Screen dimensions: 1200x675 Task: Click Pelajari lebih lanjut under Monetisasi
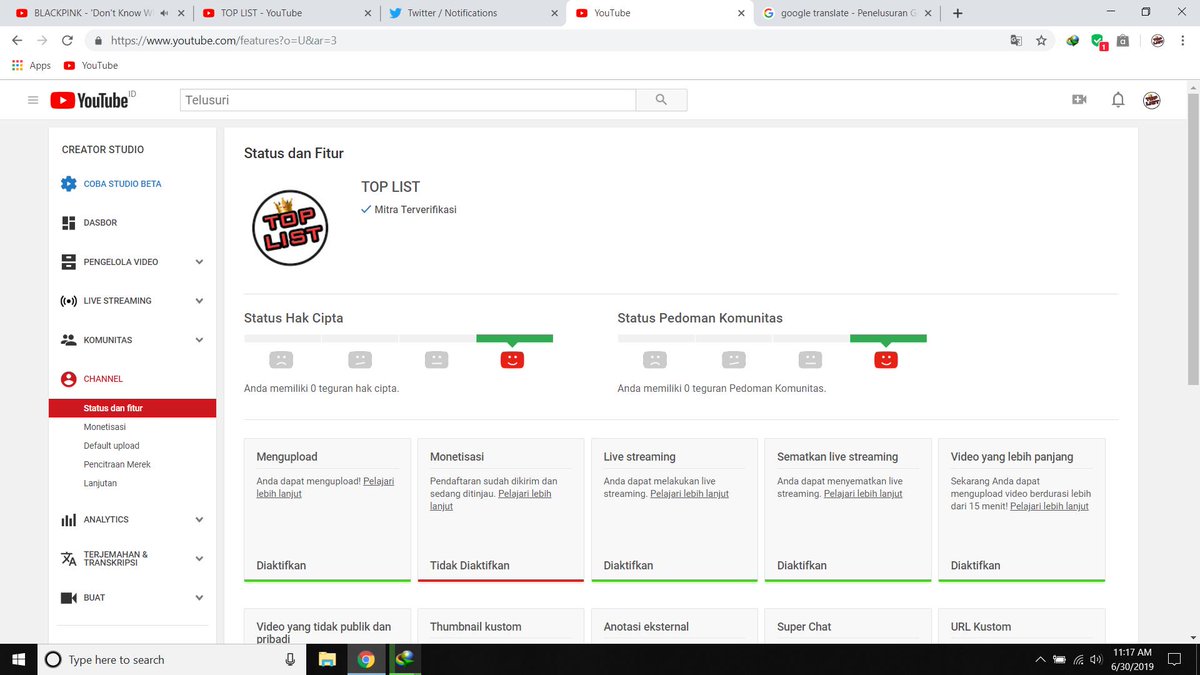click(491, 500)
